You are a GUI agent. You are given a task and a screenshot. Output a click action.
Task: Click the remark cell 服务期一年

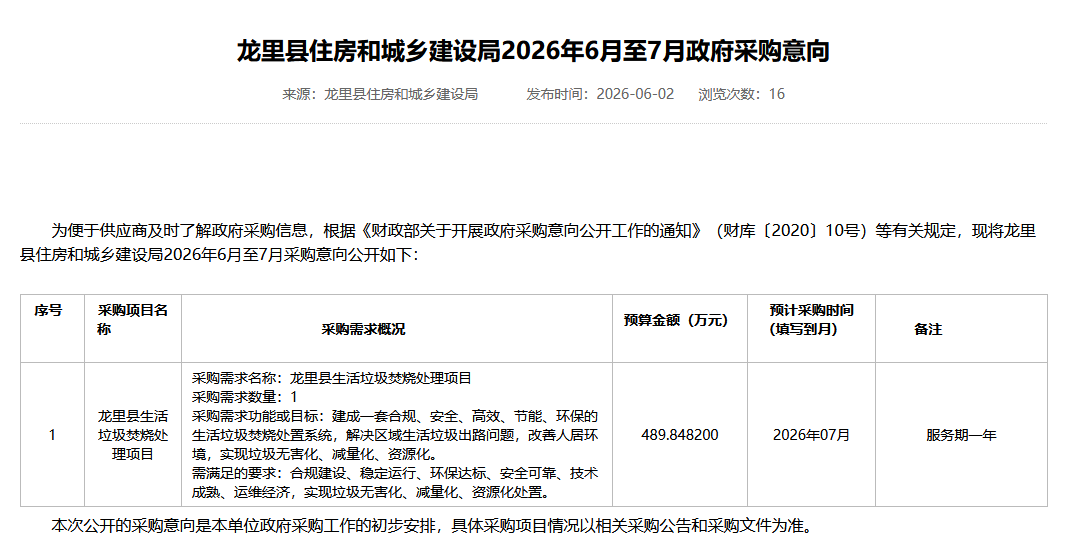(x=961, y=435)
